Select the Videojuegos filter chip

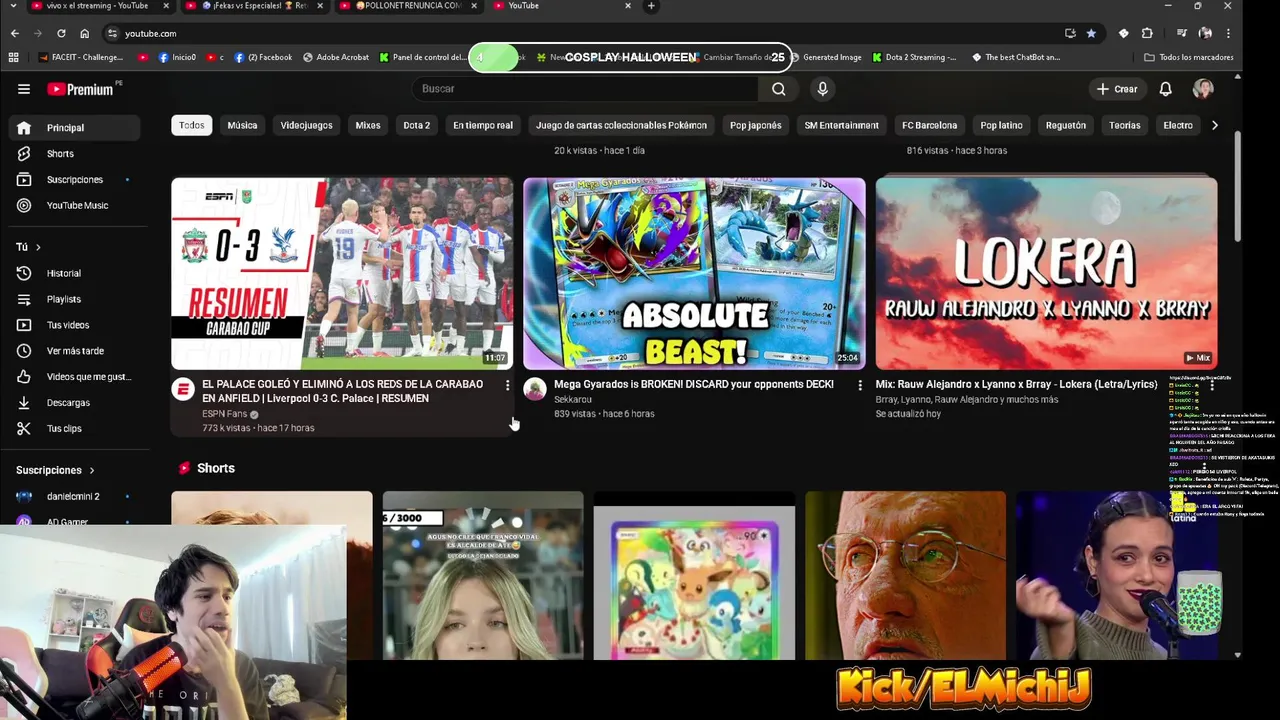click(x=306, y=126)
